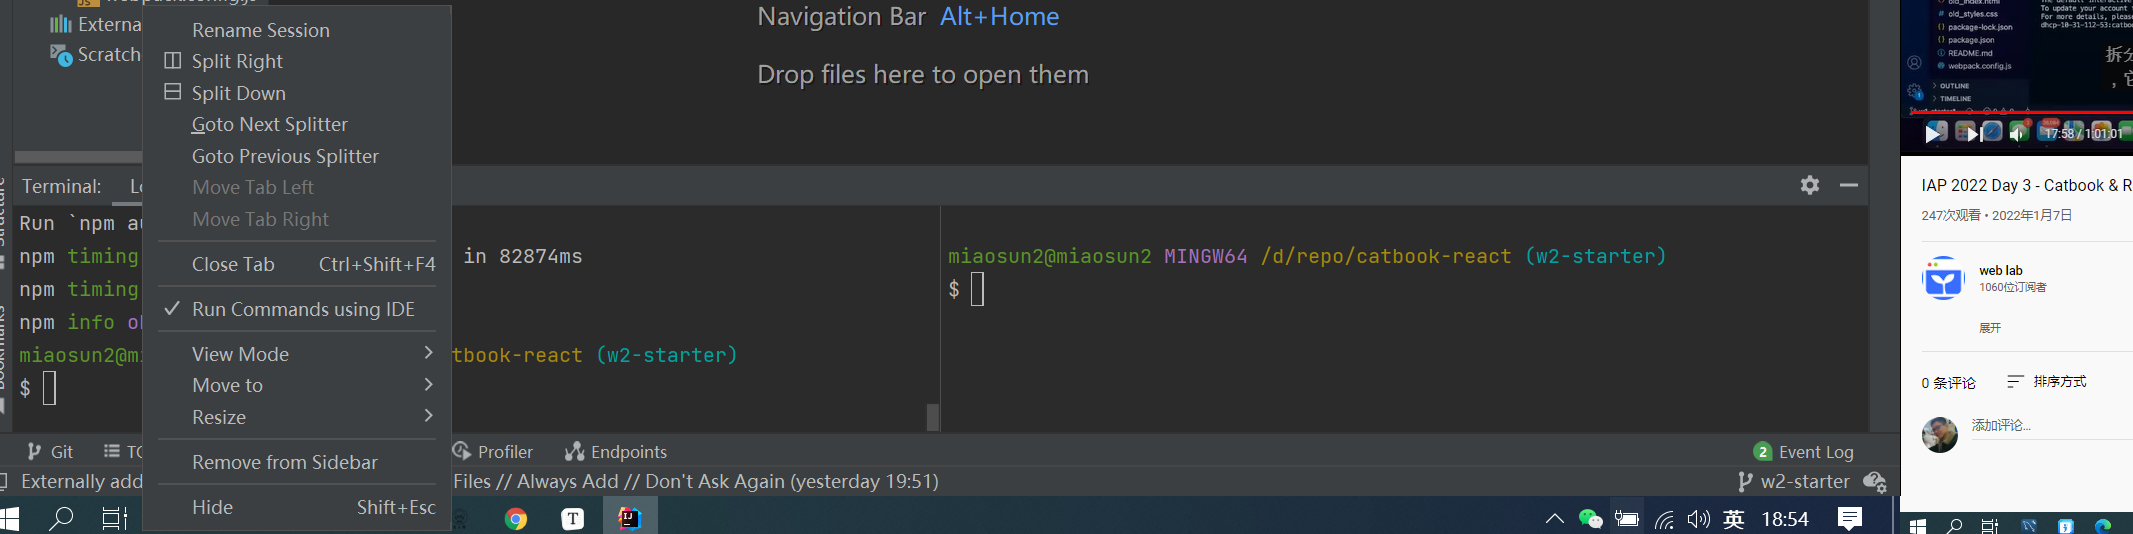
Task: Open the web lab channel avatar
Action: tap(1943, 278)
